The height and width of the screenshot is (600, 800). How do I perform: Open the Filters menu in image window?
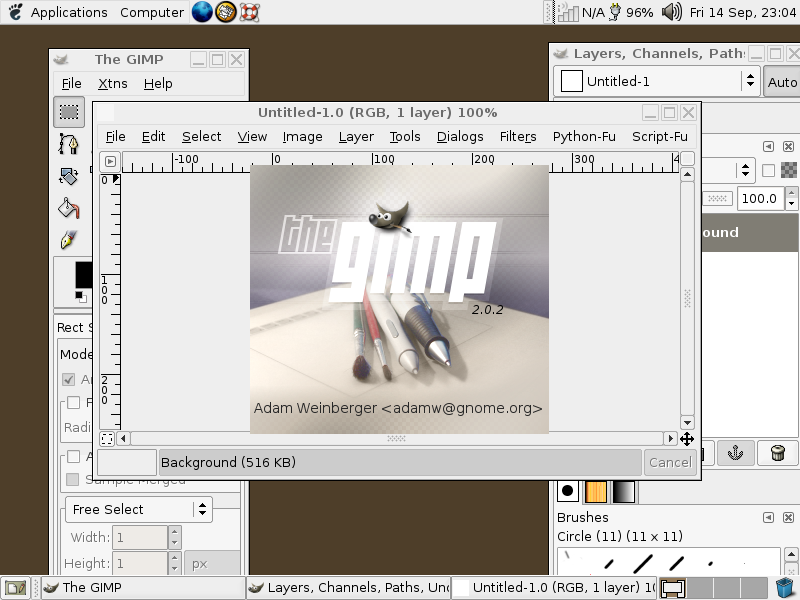coord(518,136)
